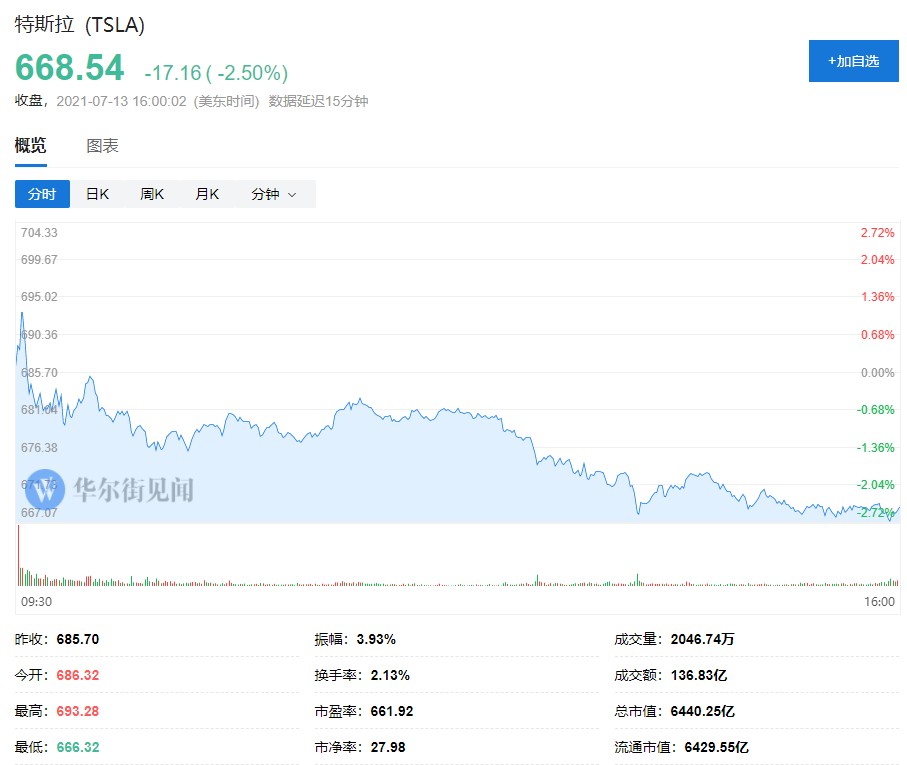This screenshot has height=765, width=907.
Task: Click the 加自选 add-to-watchlist button
Action: point(853,61)
